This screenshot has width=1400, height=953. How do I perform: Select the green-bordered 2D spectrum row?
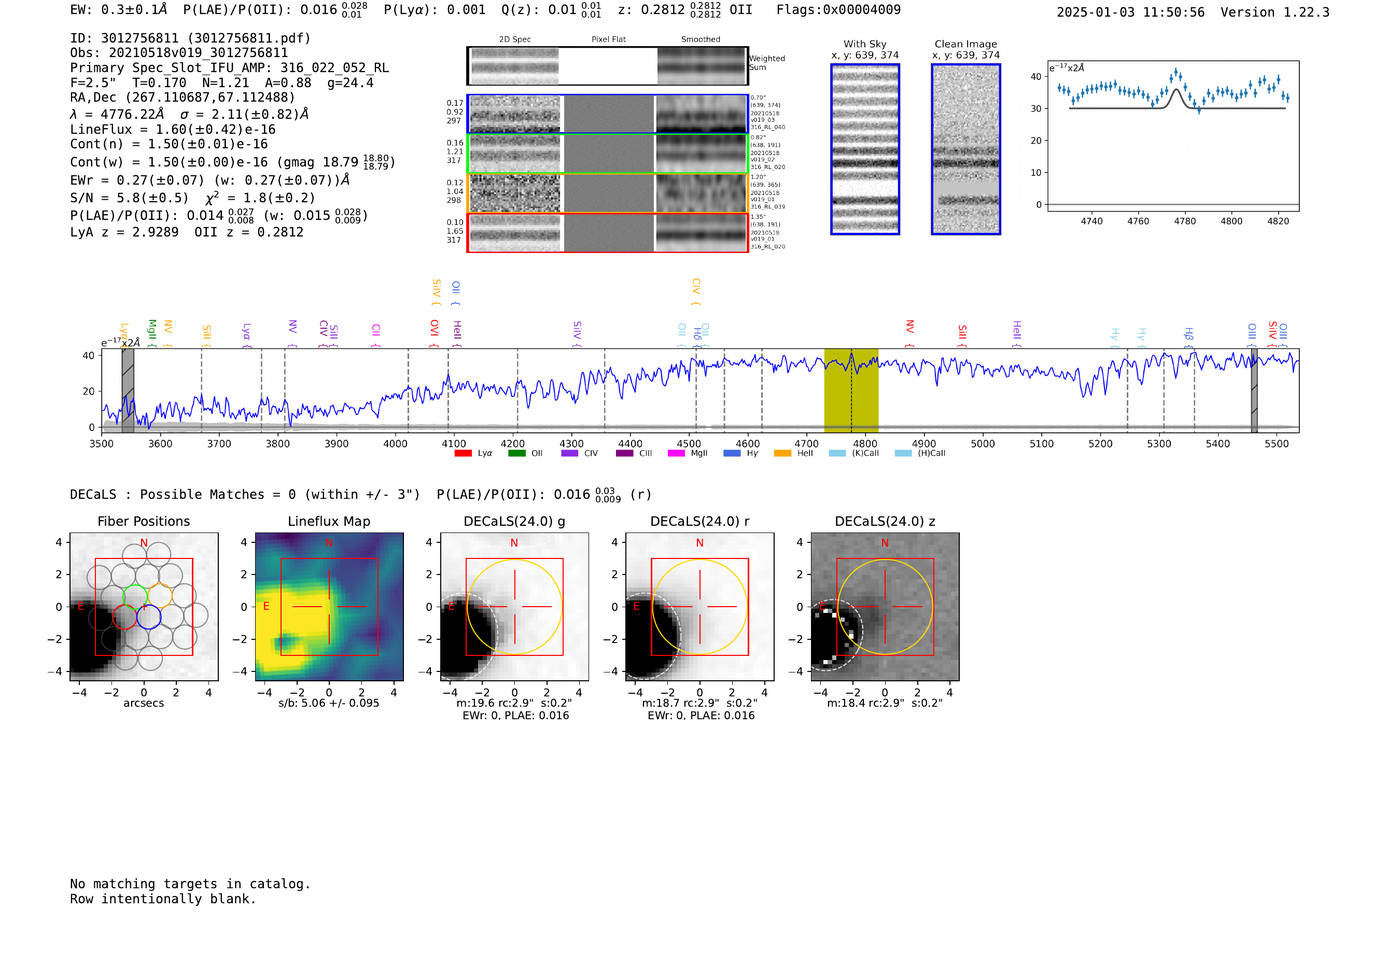[608, 154]
